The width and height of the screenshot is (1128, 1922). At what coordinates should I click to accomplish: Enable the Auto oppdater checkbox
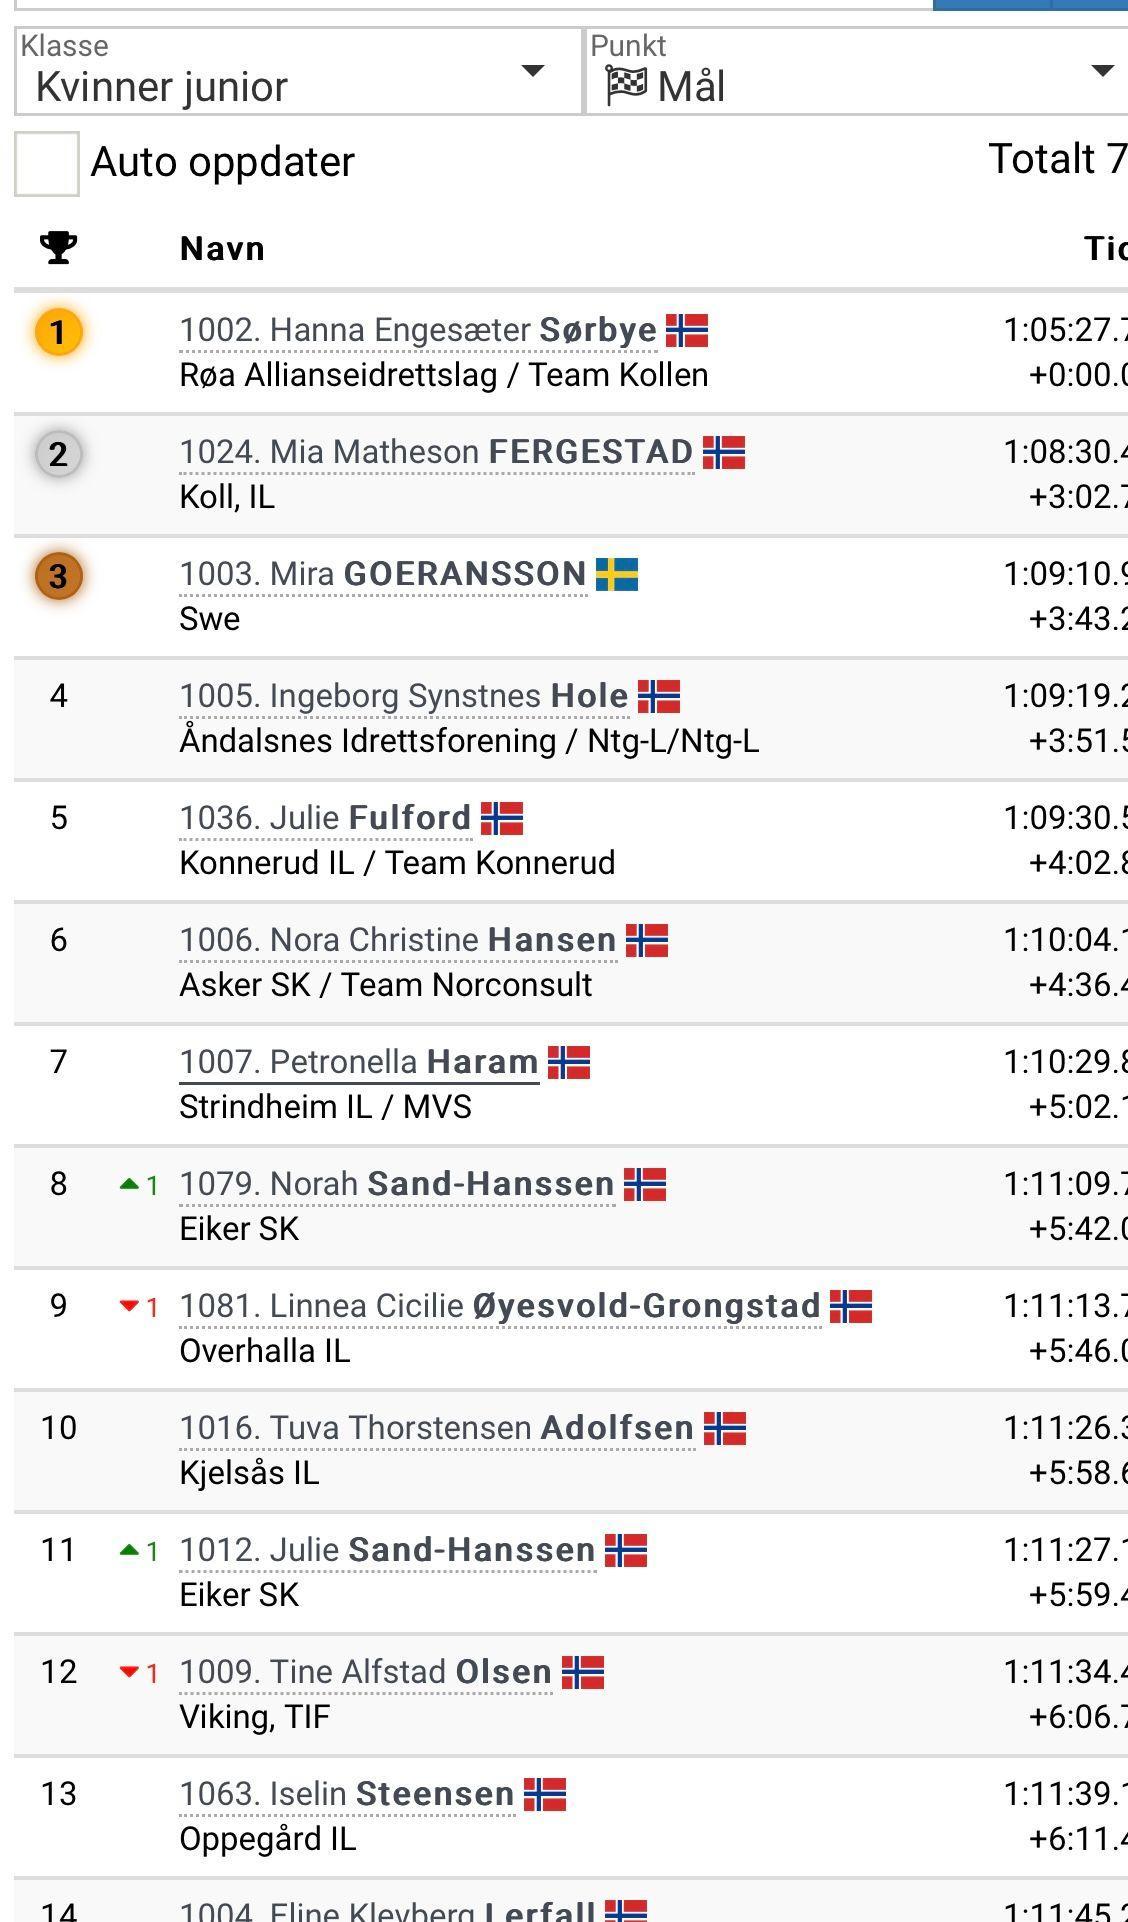tap(47, 163)
